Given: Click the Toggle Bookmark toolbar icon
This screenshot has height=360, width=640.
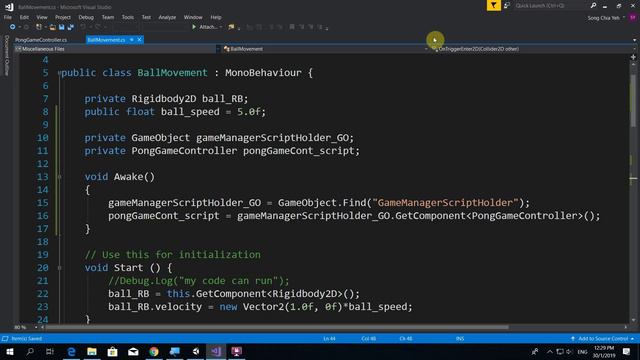Looking at the screenshot, I should coord(292,27).
